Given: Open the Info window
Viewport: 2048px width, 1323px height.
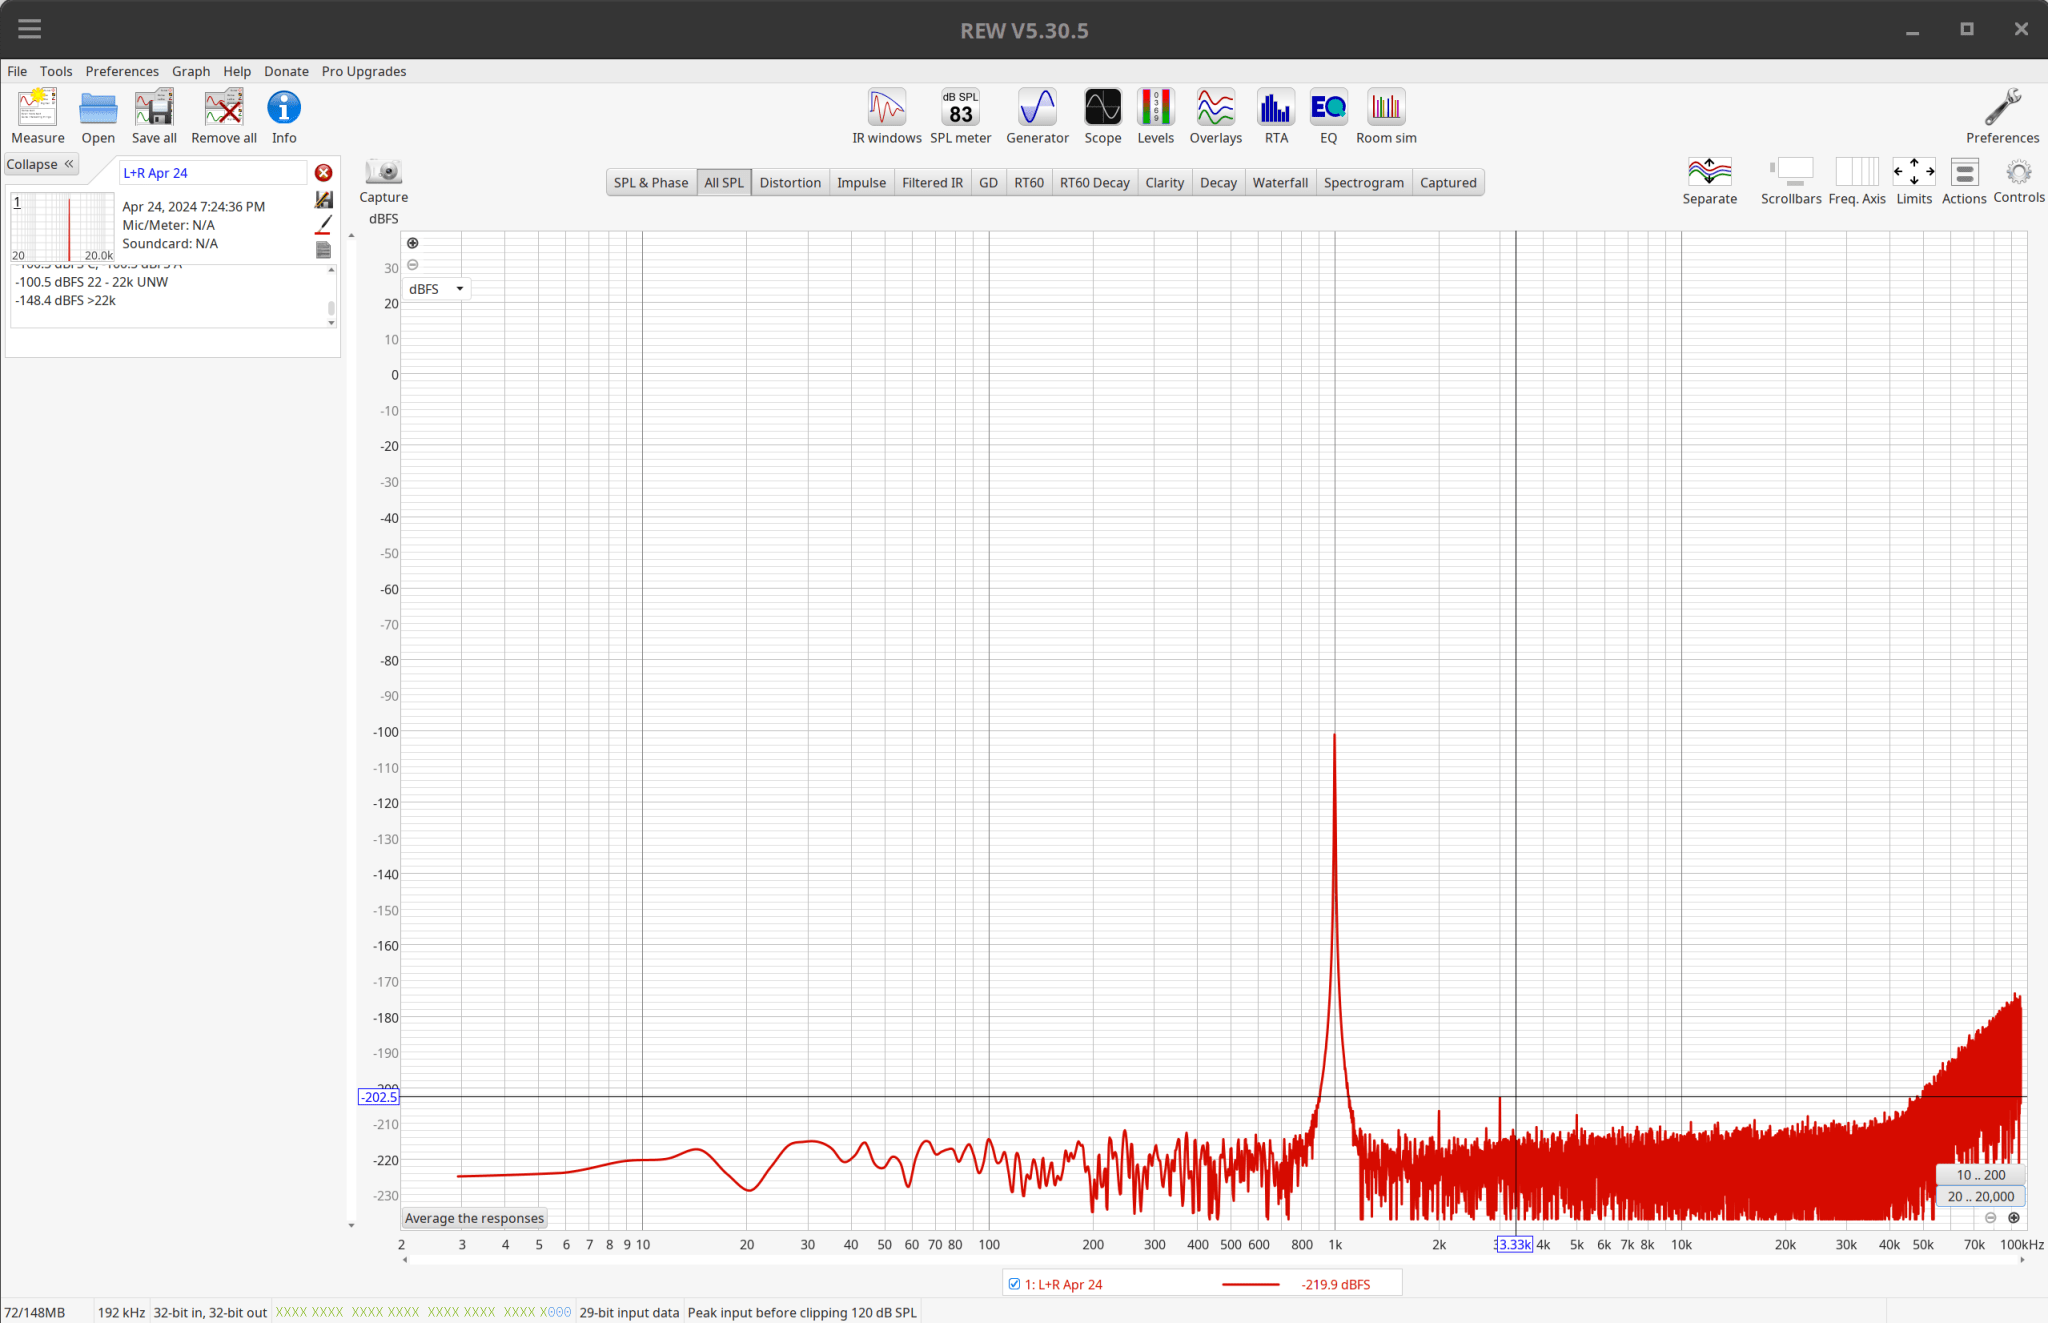Looking at the screenshot, I should point(284,117).
